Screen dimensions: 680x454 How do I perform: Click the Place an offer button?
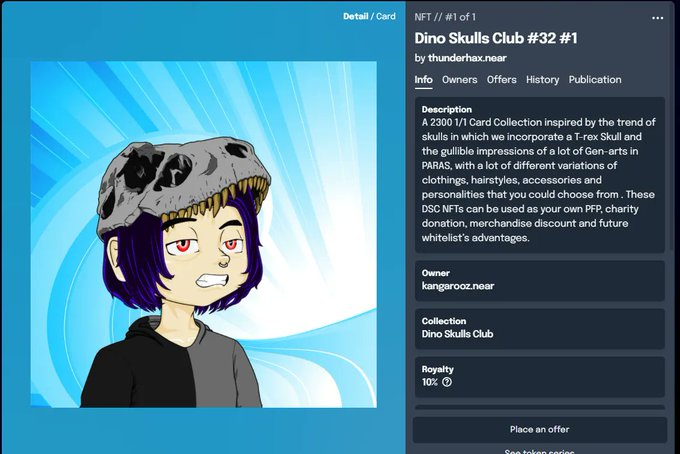pyautogui.click(x=539, y=430)
